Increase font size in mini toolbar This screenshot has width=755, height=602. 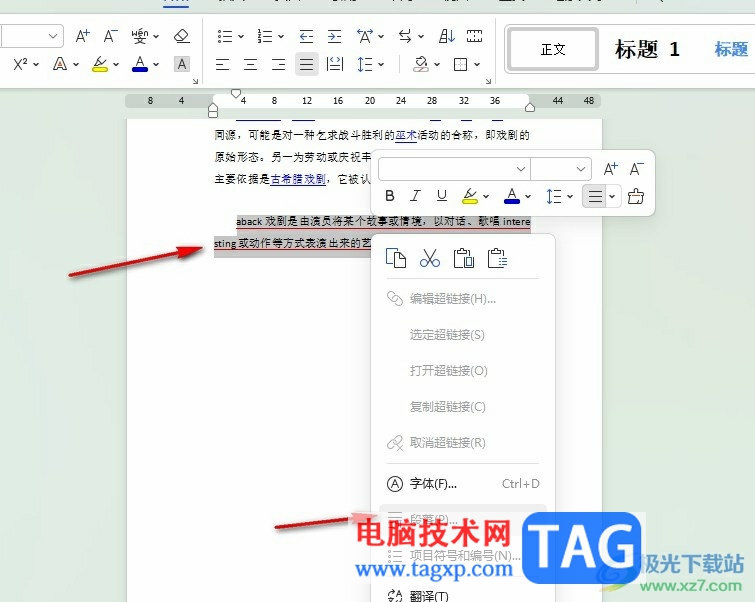click(x=611, y=169)
